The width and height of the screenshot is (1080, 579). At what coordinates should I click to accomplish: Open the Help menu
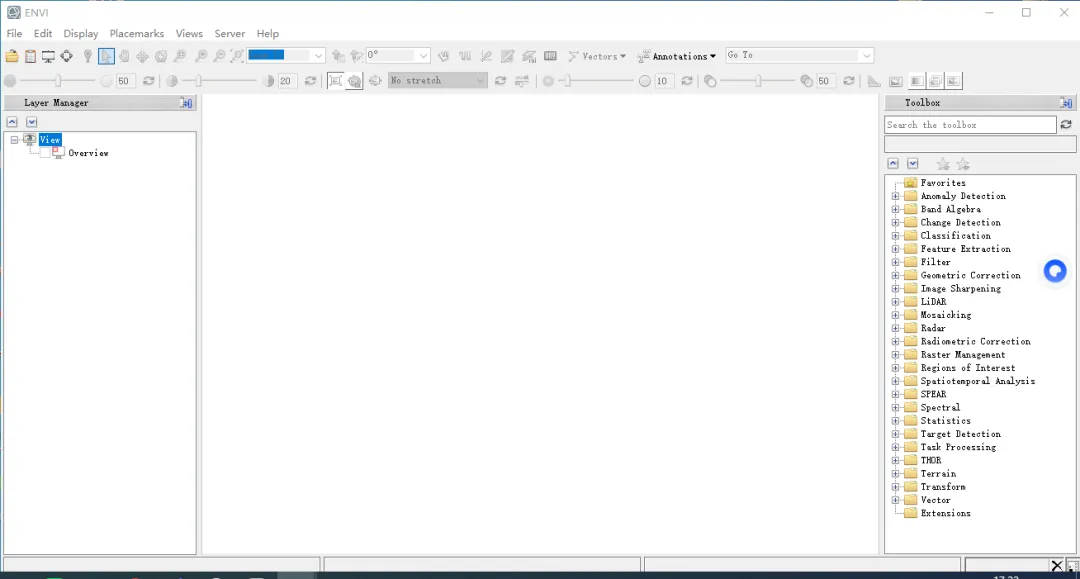coord(267,33)
